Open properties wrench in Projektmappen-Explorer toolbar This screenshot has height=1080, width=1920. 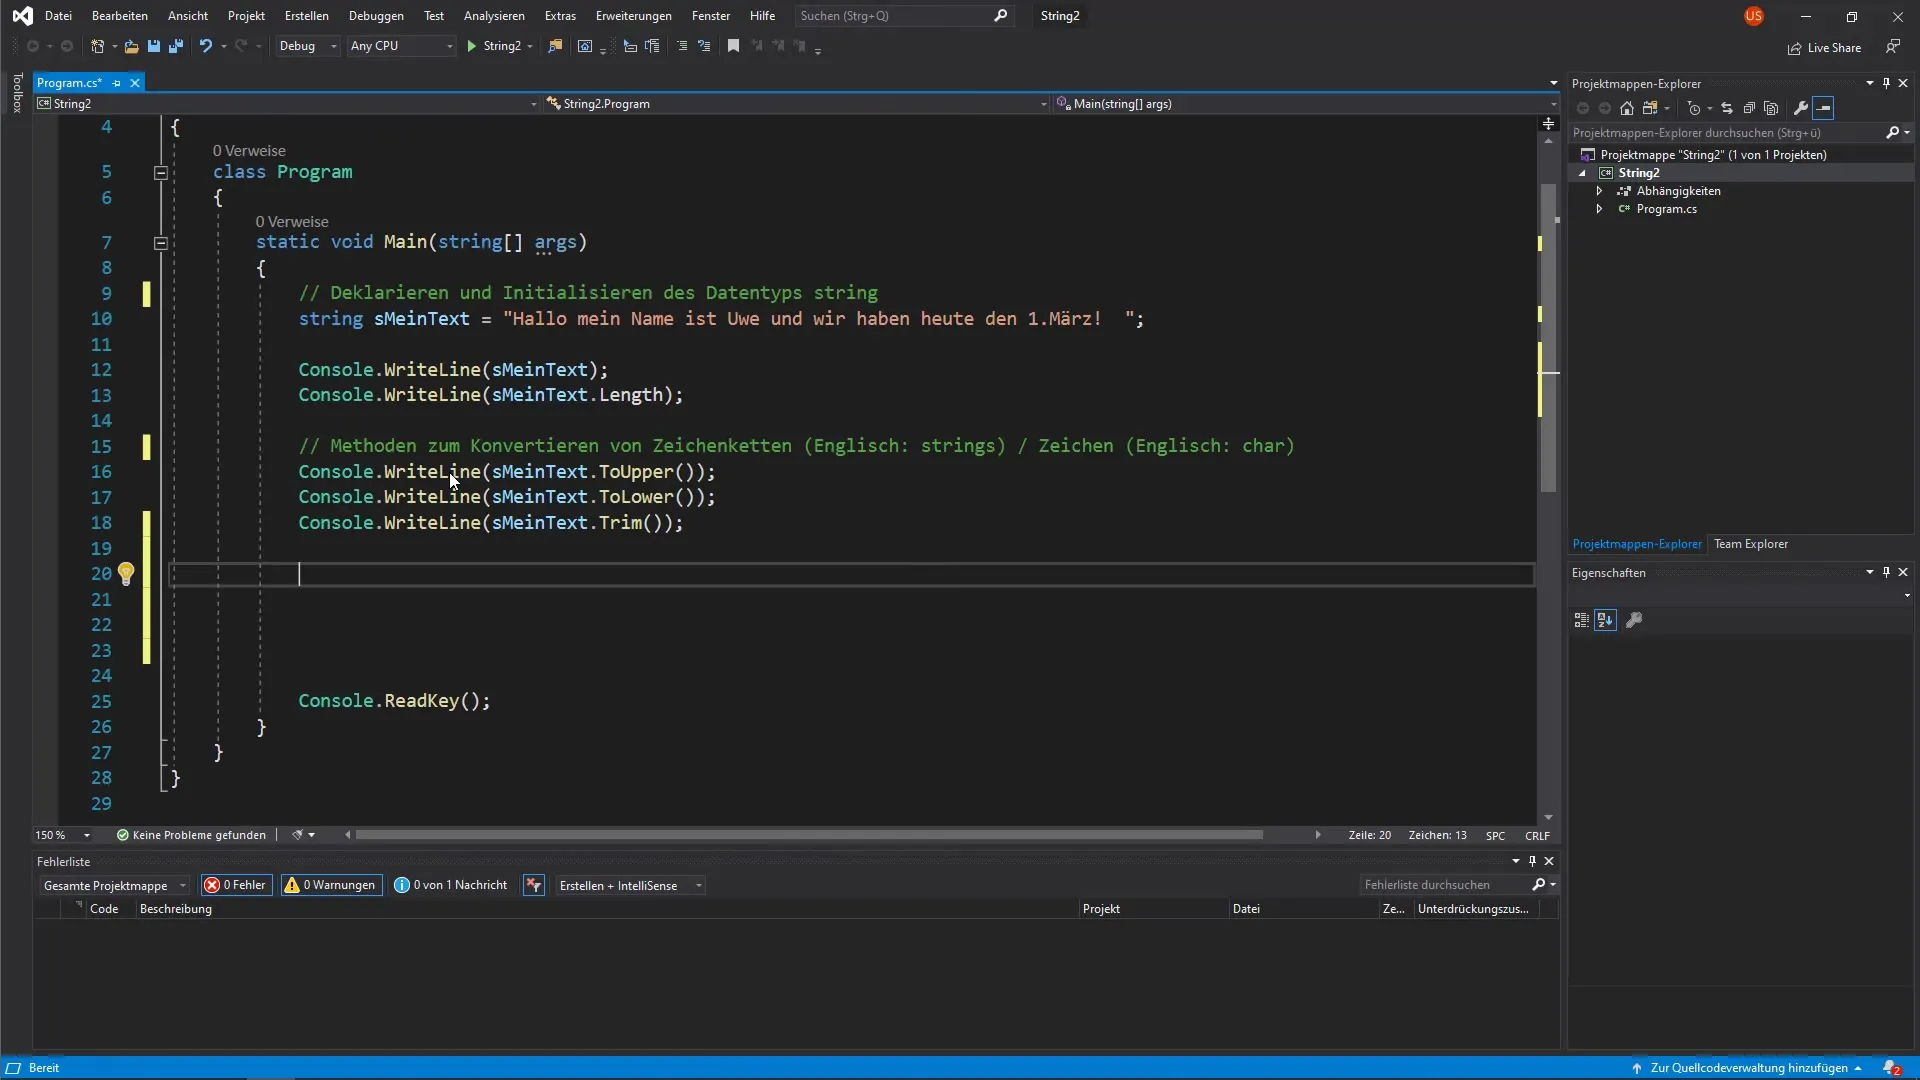[1801, 108]
